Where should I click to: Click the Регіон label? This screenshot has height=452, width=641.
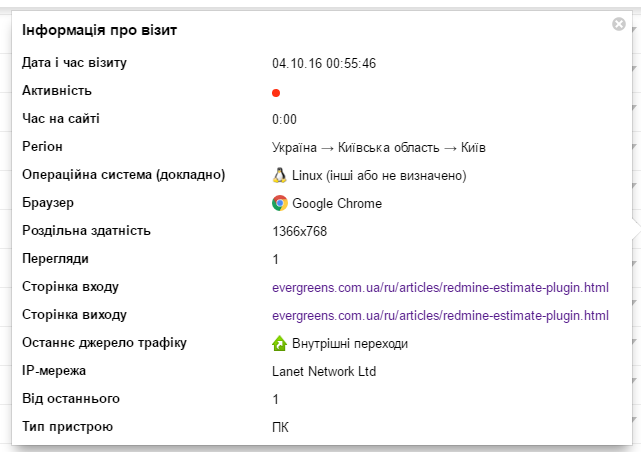[42, 146]
